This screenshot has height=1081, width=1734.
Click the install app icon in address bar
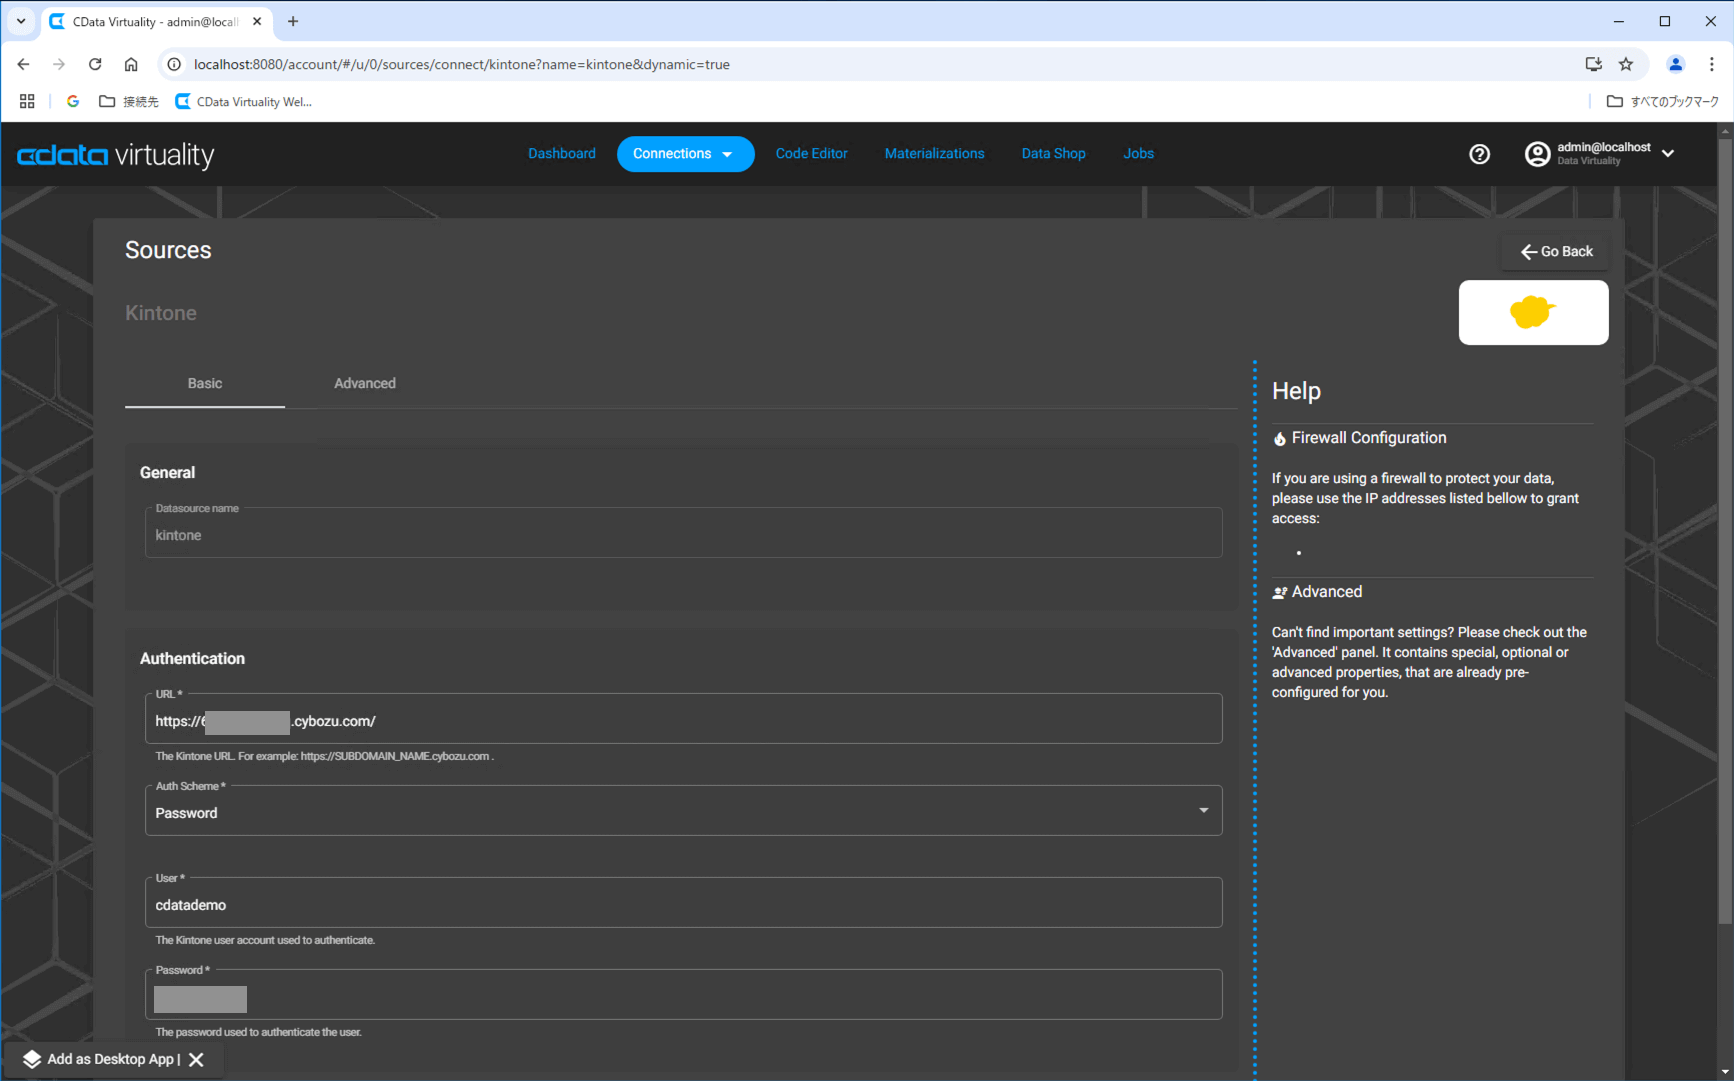coord(1593,64)
